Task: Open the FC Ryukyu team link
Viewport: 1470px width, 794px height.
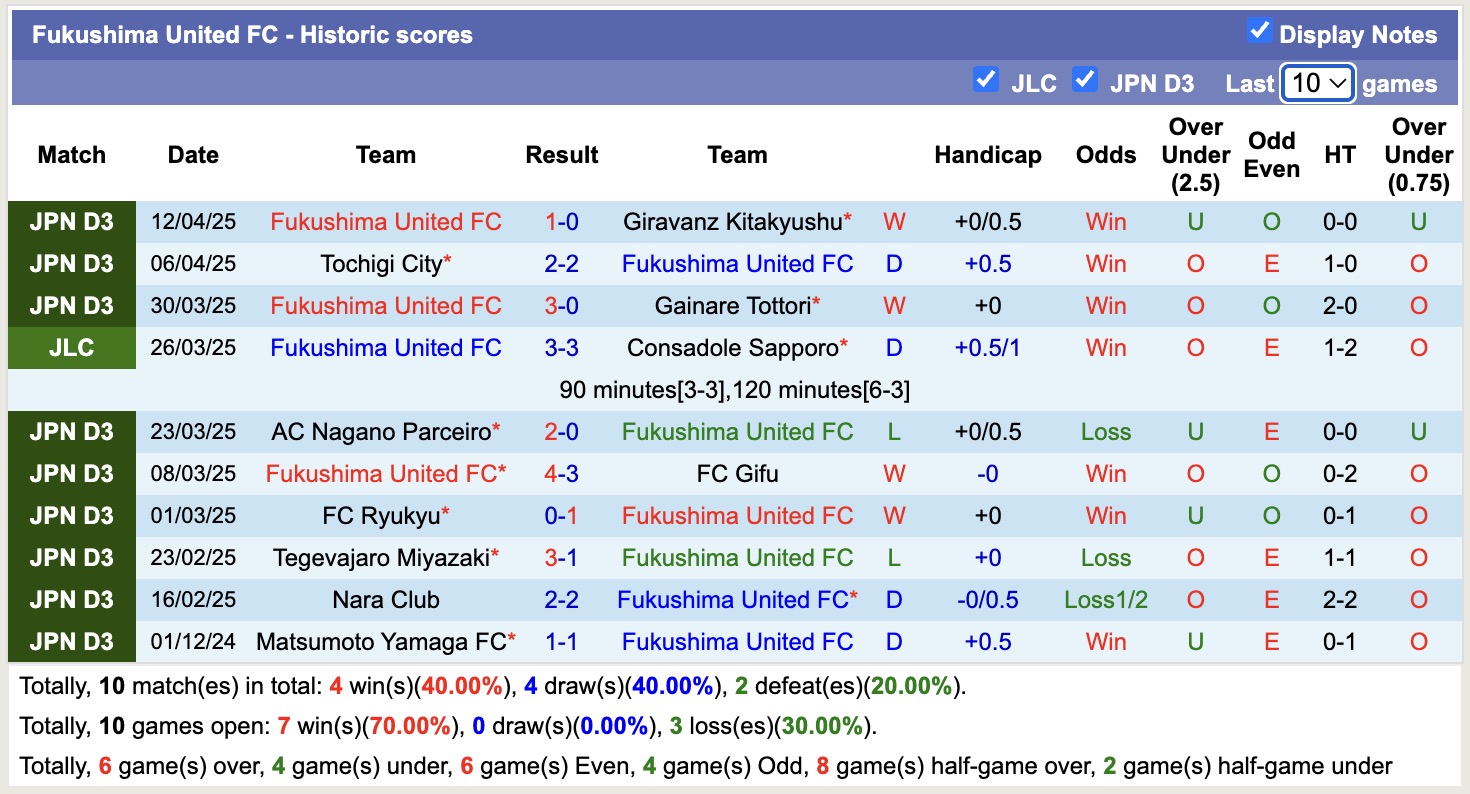Action: [378, 515]
